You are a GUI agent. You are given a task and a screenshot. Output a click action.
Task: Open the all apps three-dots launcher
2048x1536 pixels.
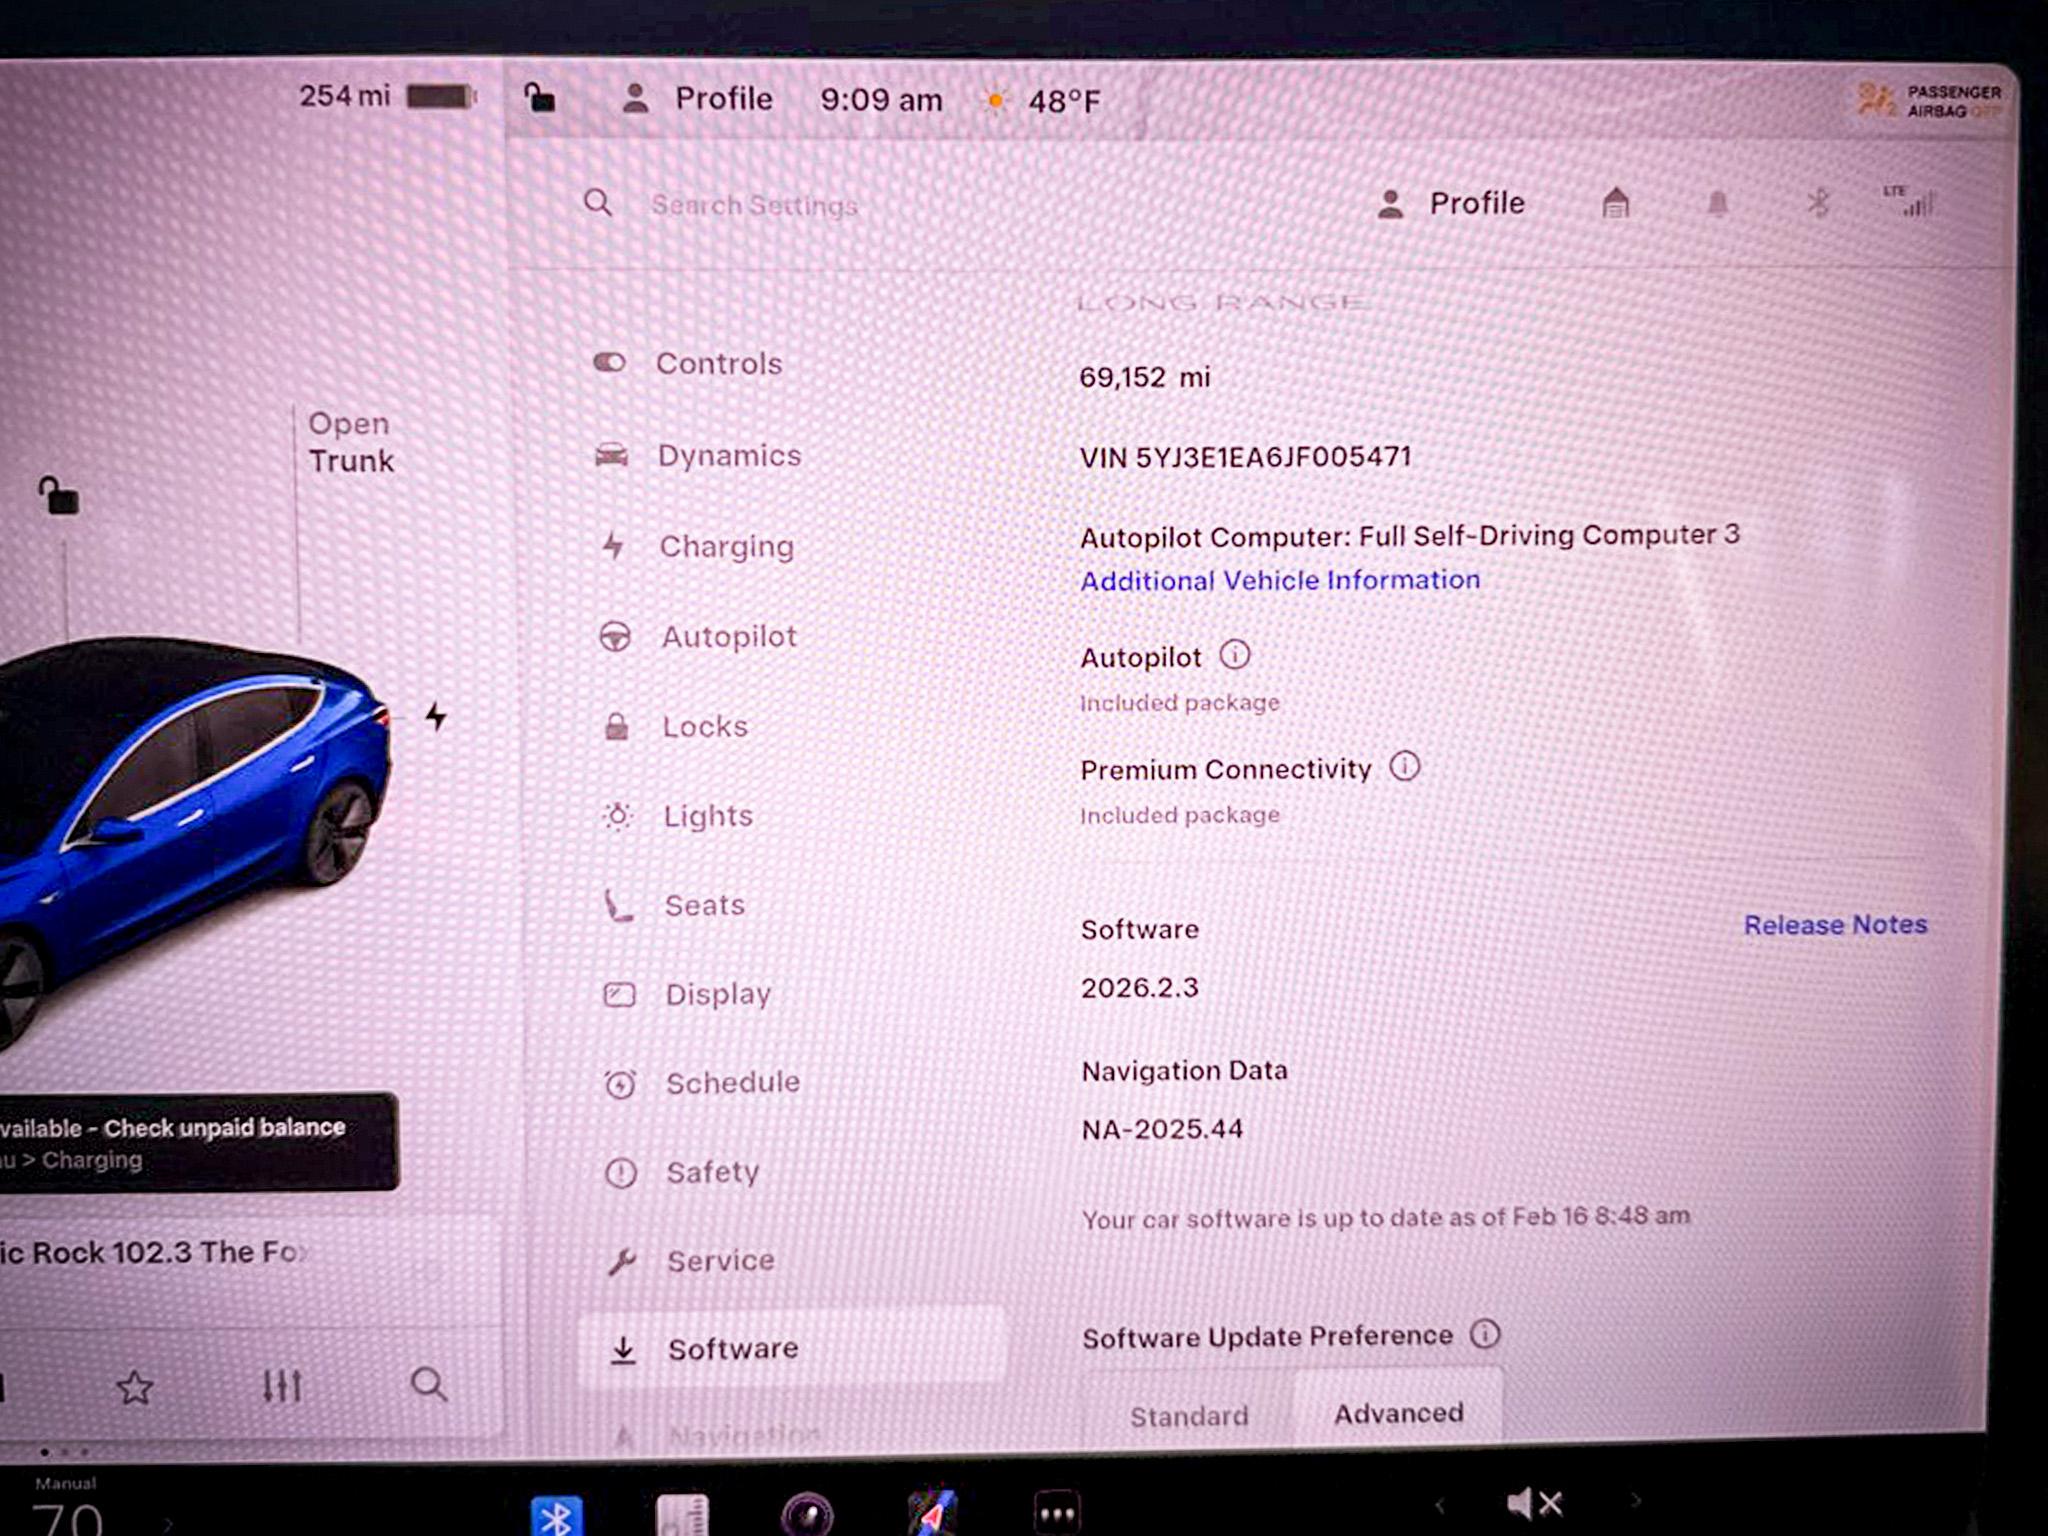(x=1057, y=1512)
